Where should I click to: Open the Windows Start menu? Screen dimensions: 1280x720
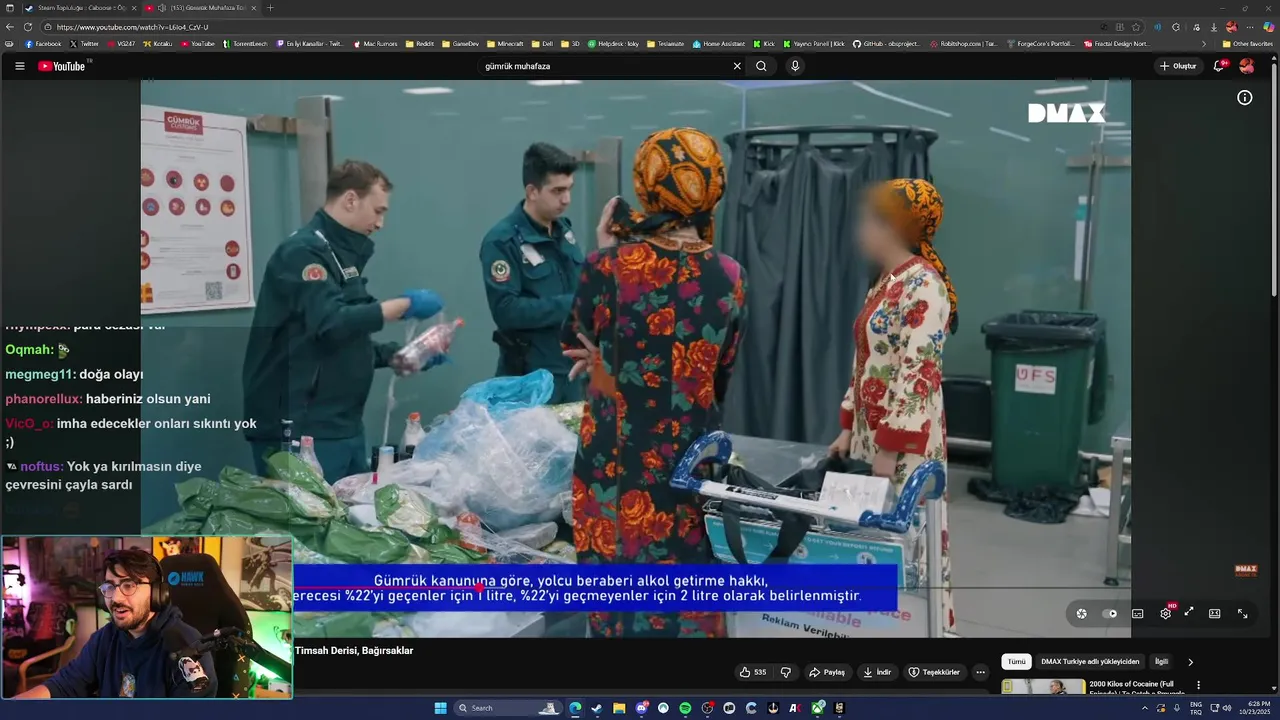(x=440, y=708)
